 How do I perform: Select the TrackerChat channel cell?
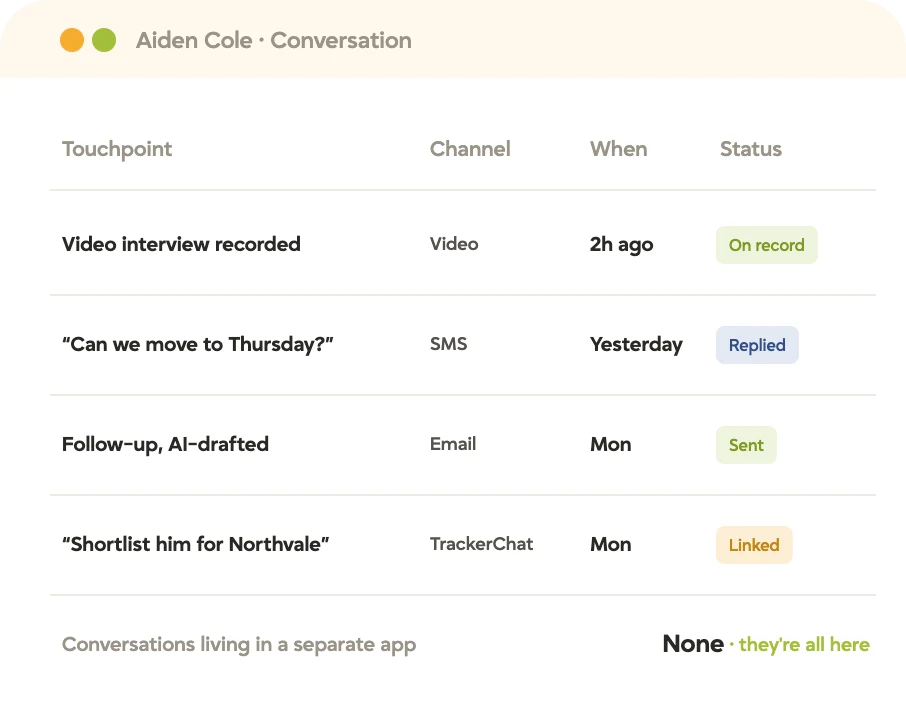tap(481, 544)
